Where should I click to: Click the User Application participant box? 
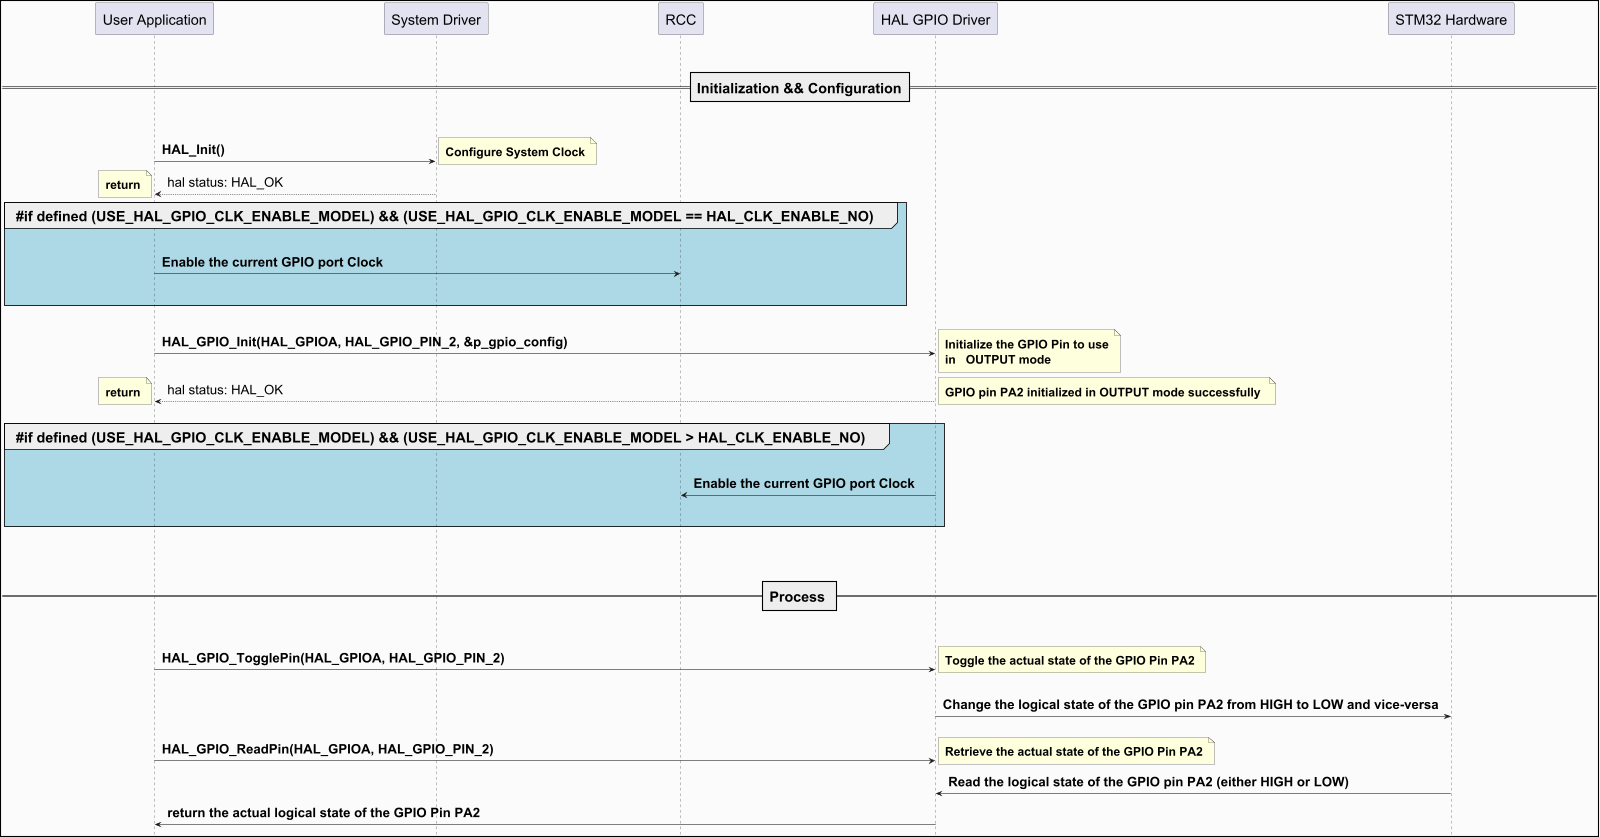[154, 20]
